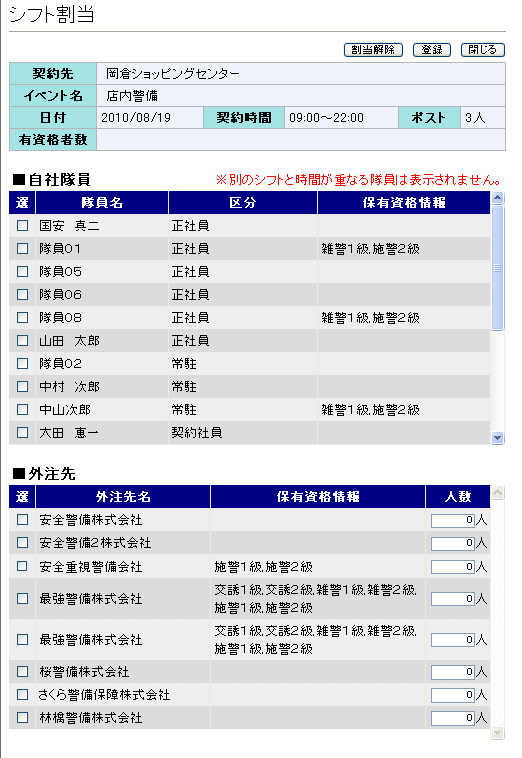Click the 登録 button

coord(432,50)
